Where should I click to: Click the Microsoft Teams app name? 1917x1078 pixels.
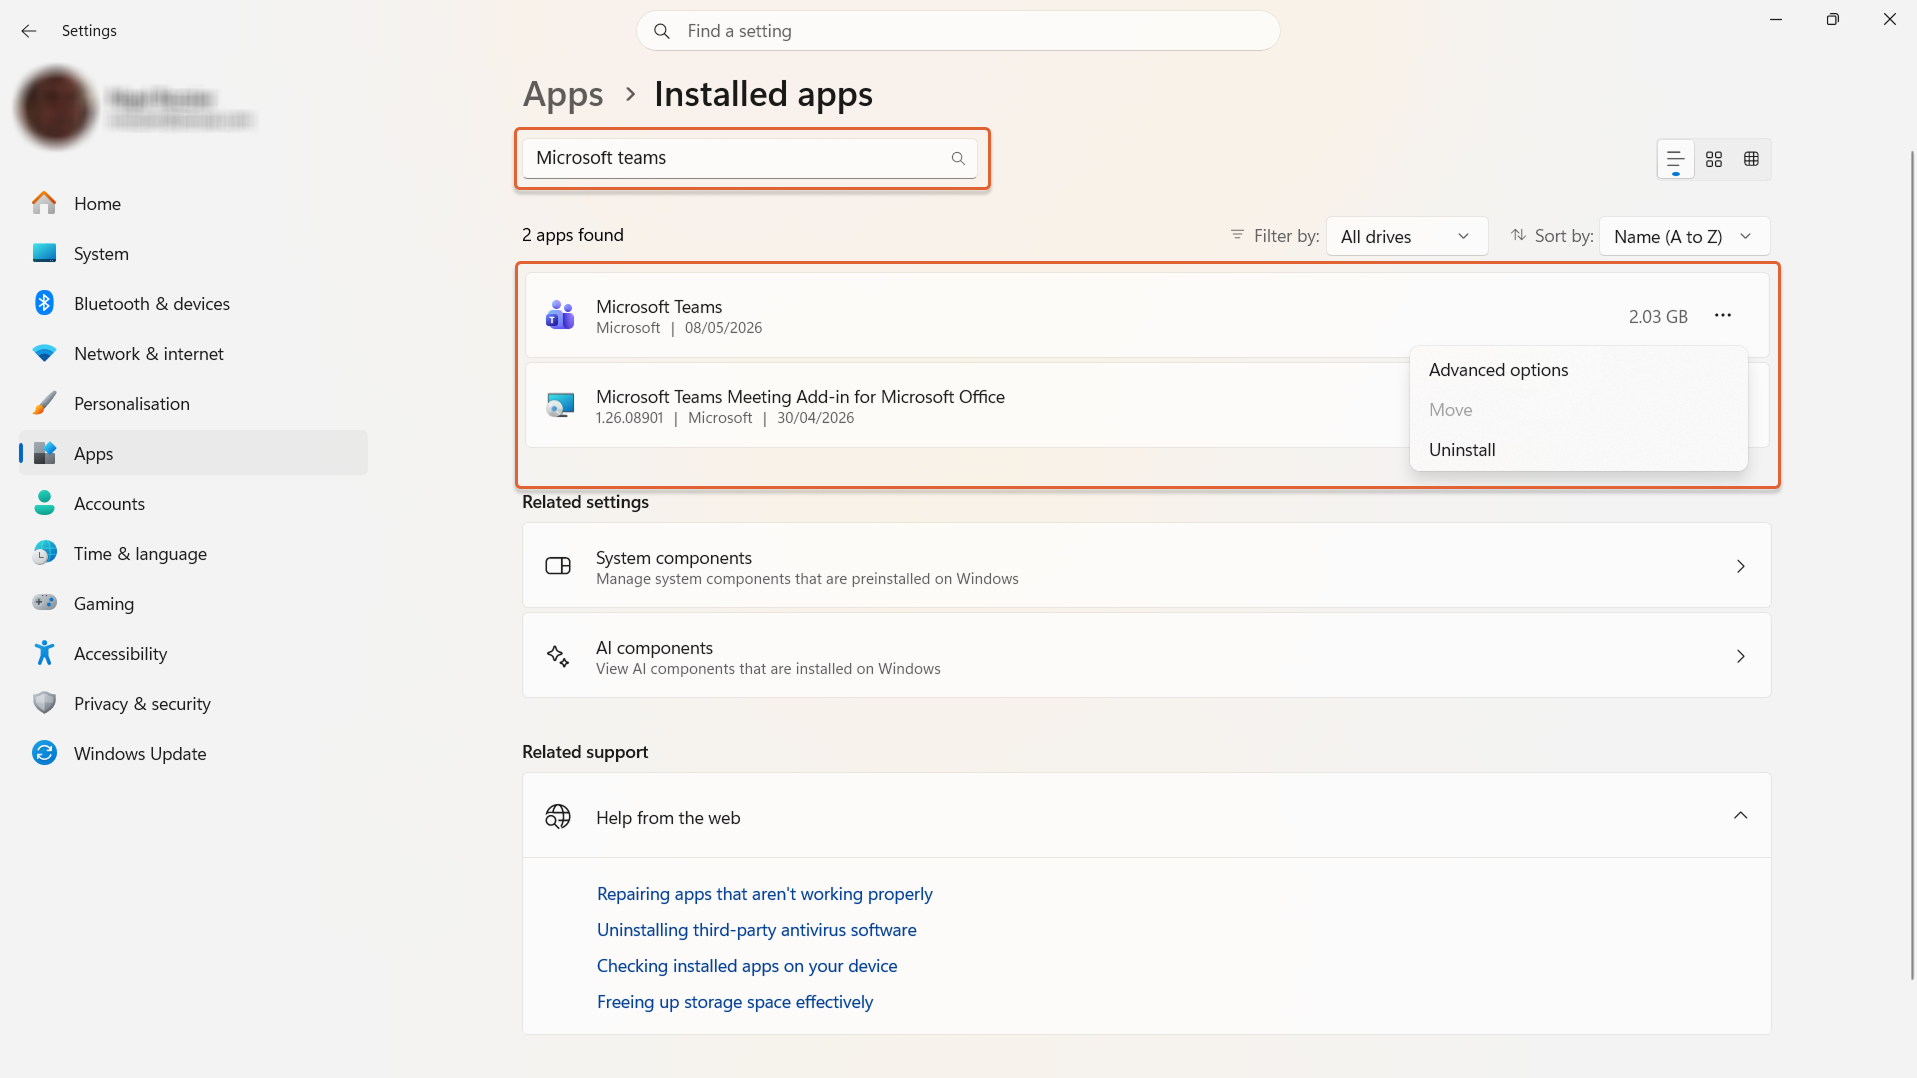tap(659, 307)
